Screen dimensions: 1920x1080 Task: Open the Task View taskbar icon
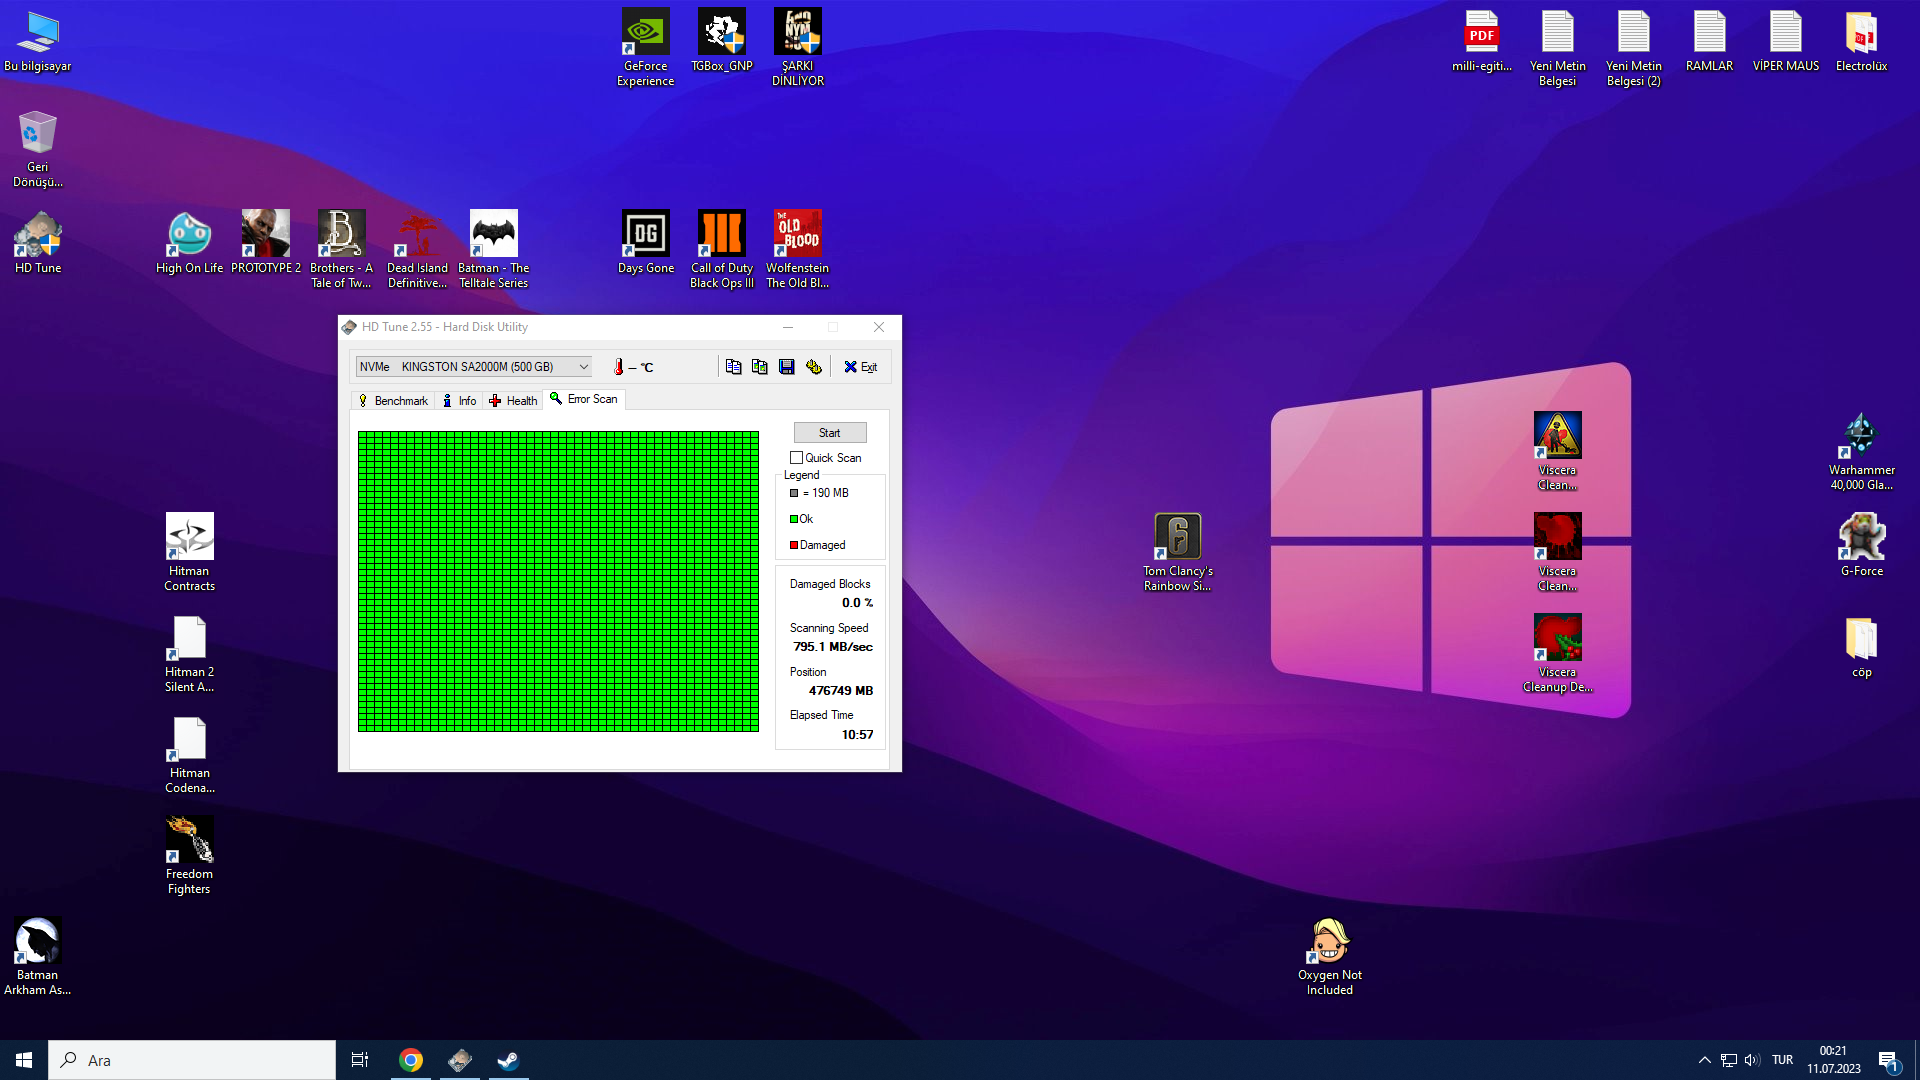coord(360,1060)
